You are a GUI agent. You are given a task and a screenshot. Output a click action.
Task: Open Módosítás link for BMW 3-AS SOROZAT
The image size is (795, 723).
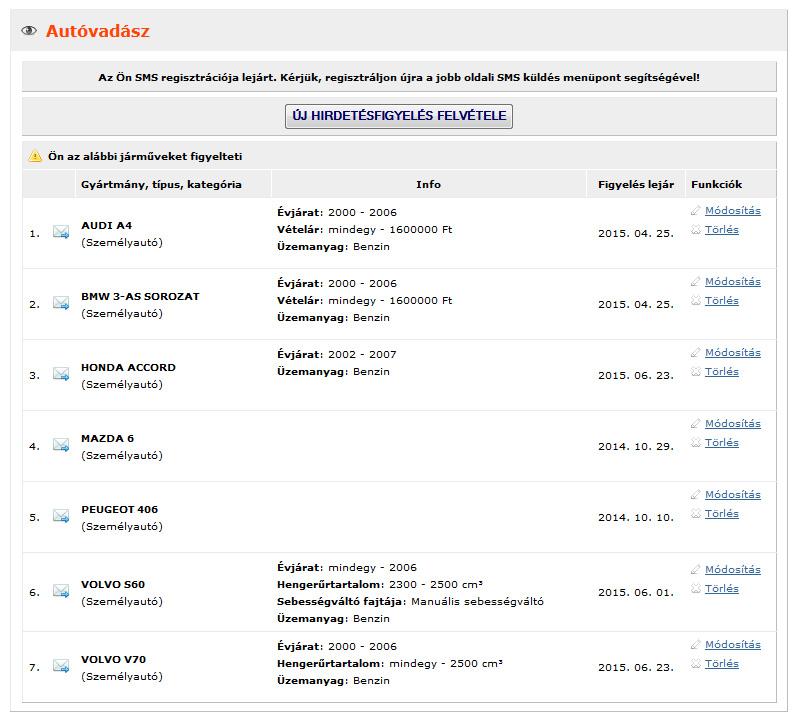tap(733, 282)
